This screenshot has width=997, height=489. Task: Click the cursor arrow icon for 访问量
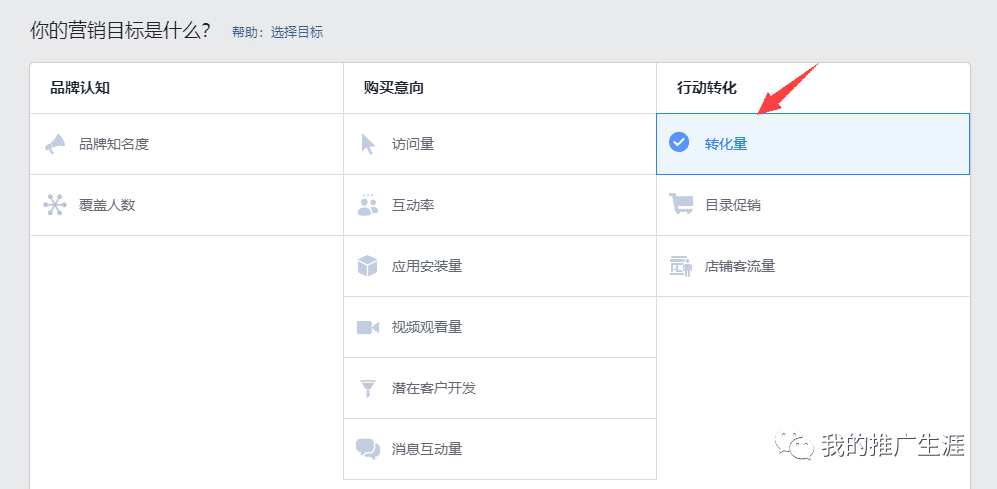point(368,144)
